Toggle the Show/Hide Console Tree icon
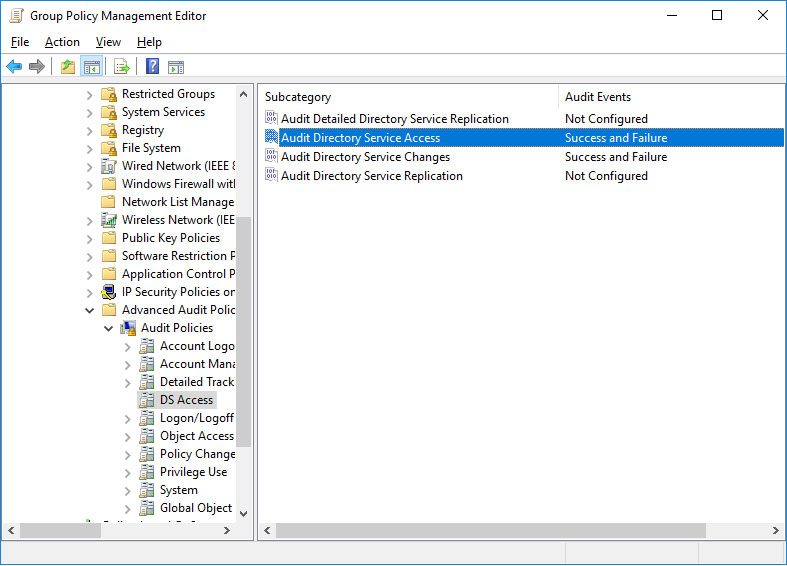Viewport: 787px width, 566px height. [x=92, y=66]
